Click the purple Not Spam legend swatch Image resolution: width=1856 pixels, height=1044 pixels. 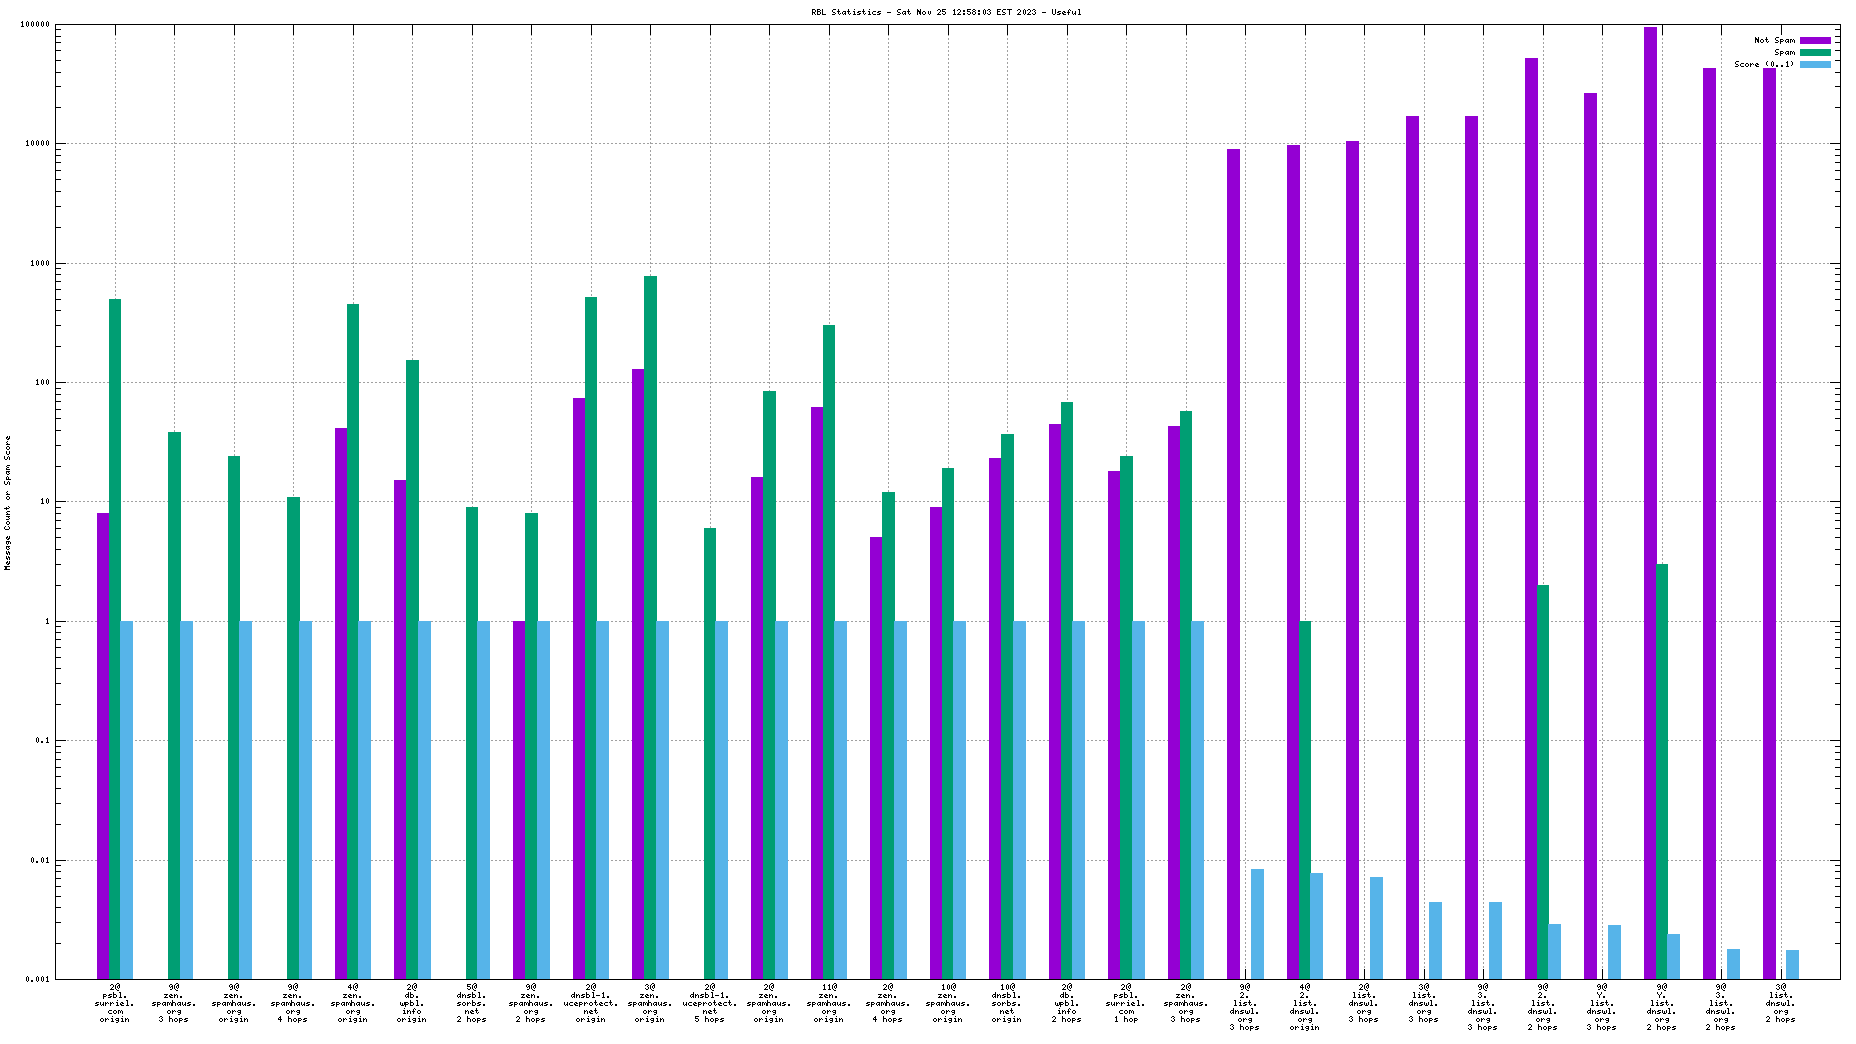[x=1815, y=40]
